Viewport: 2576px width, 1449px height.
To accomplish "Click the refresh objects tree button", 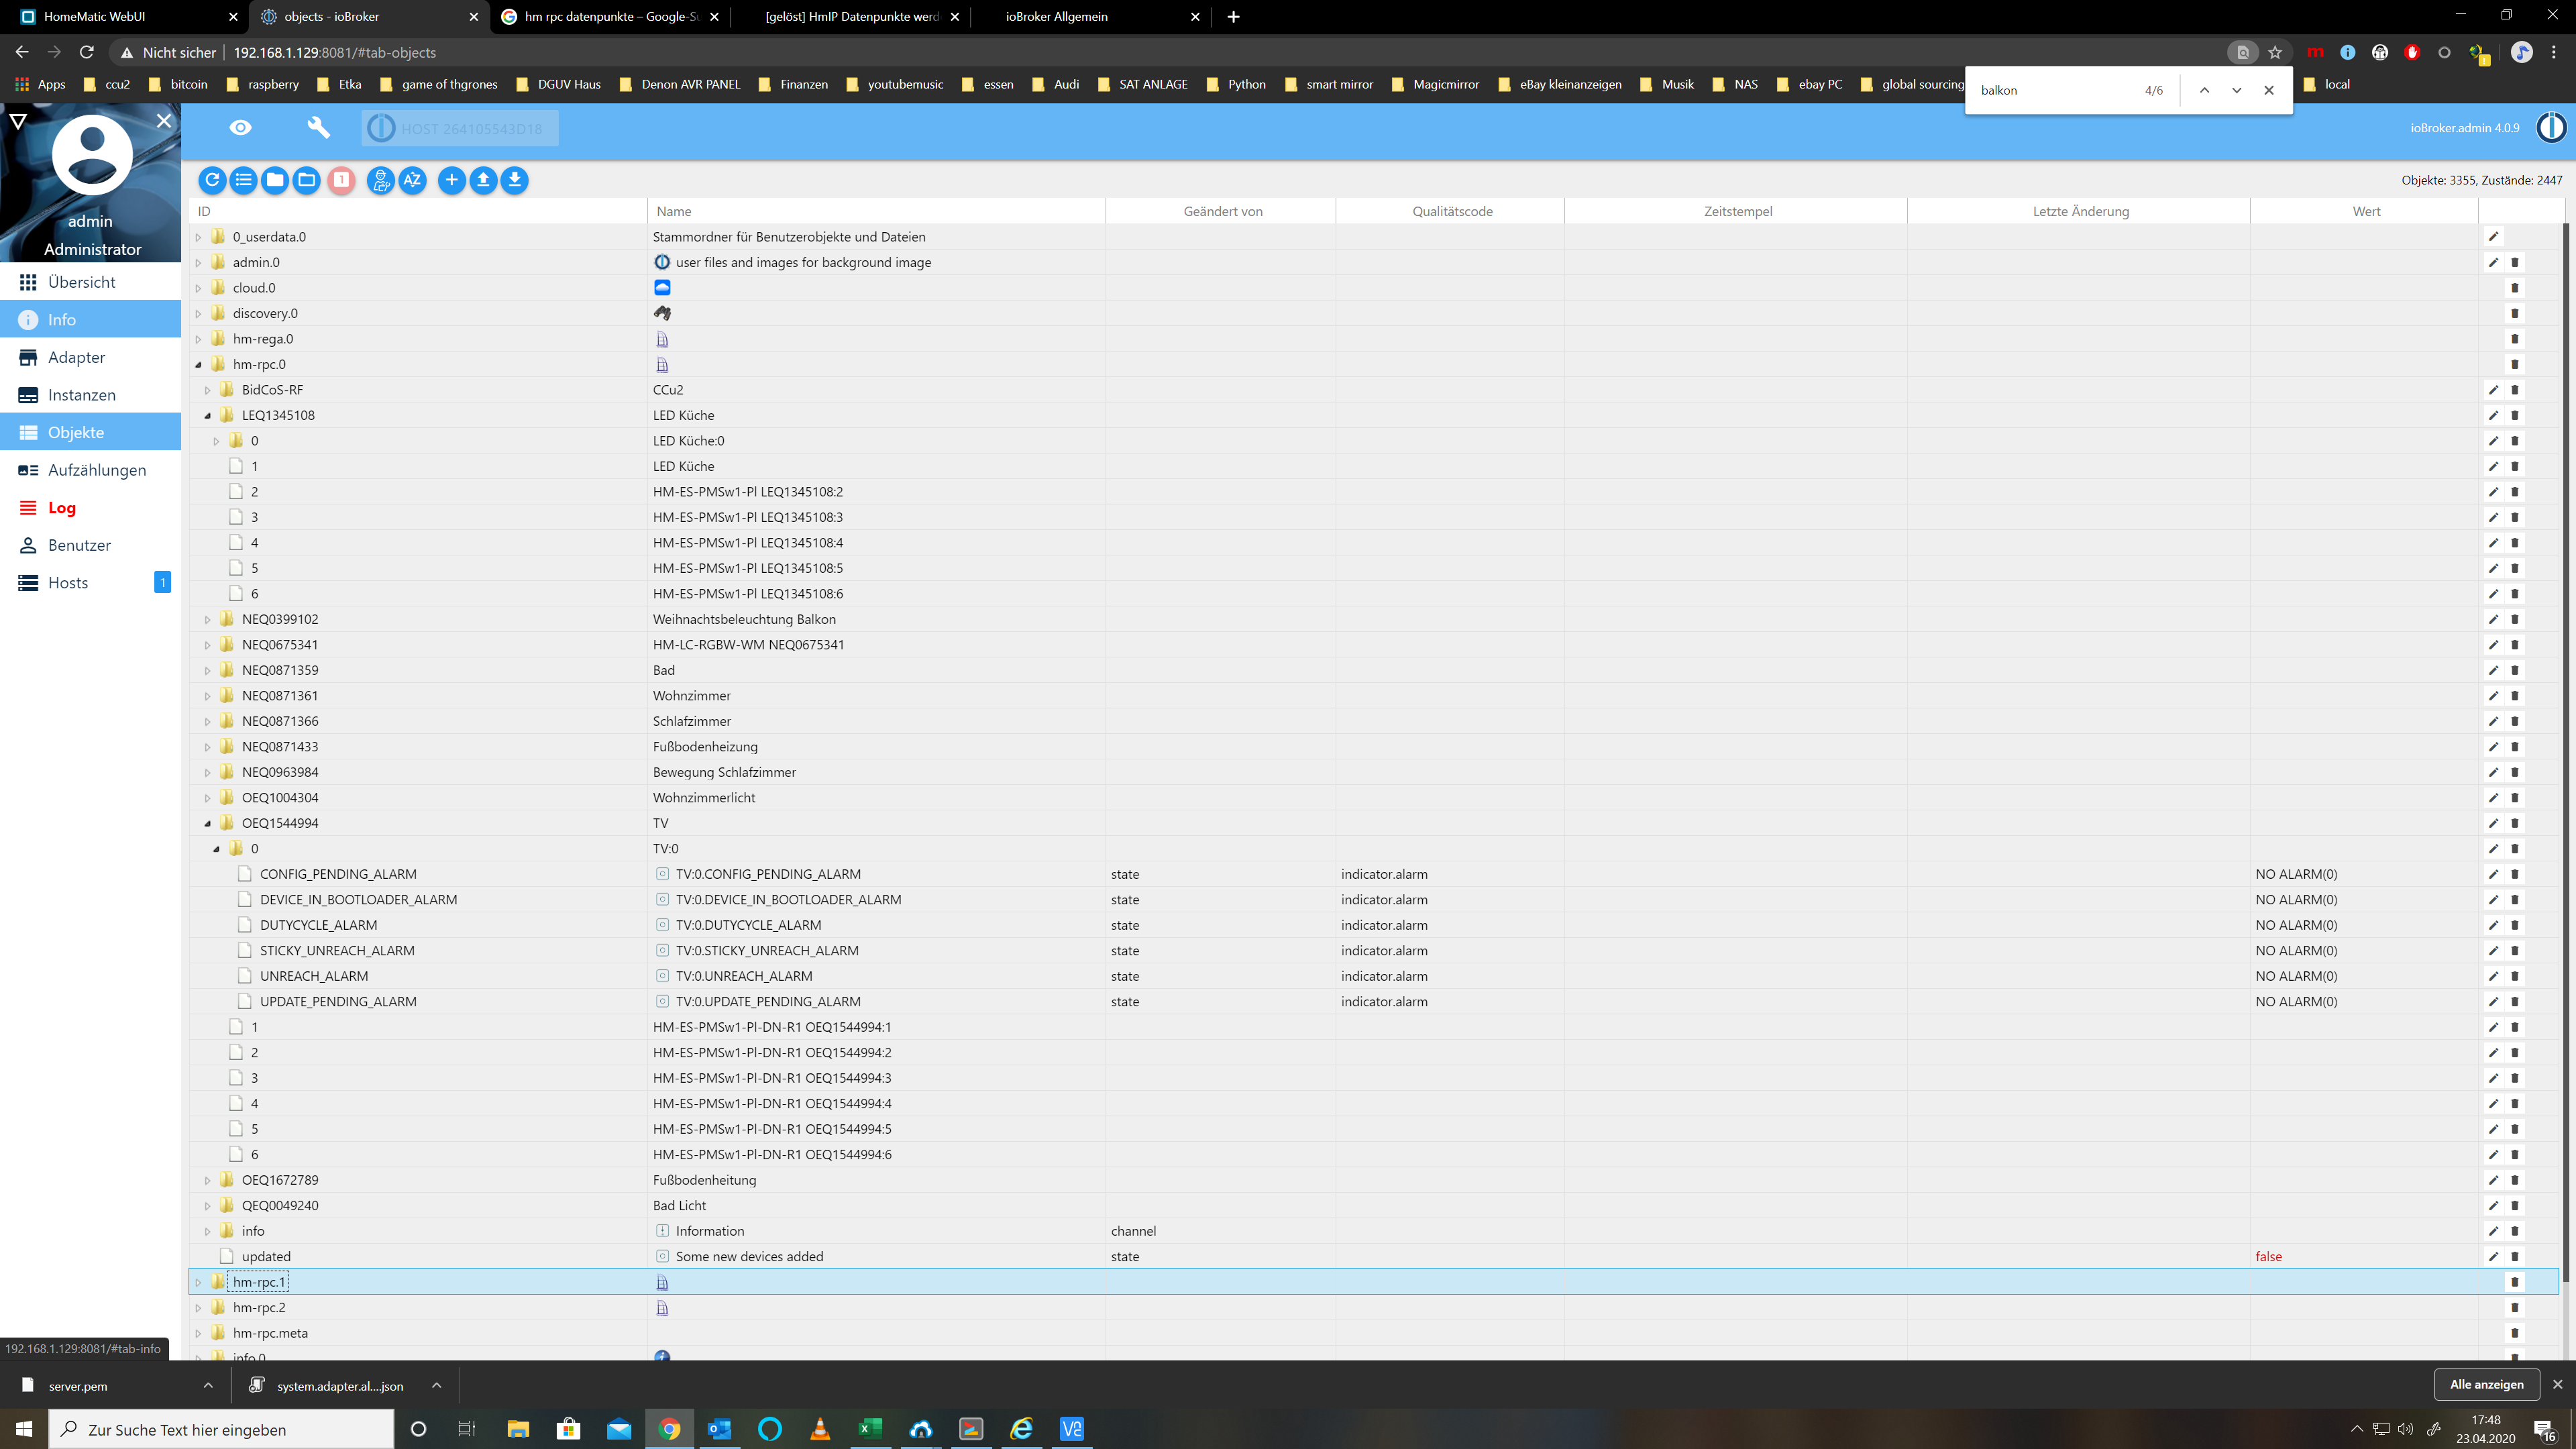I will tap(212, 180).
